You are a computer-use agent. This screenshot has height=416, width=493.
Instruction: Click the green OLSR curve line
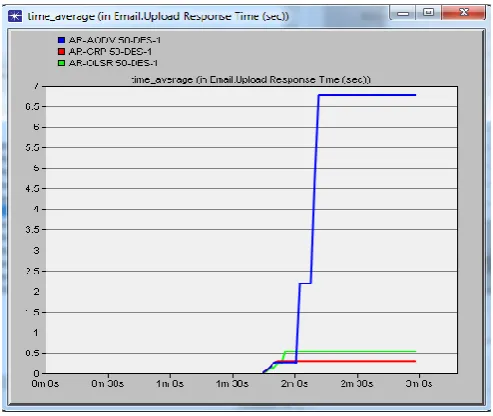point(350,351)
